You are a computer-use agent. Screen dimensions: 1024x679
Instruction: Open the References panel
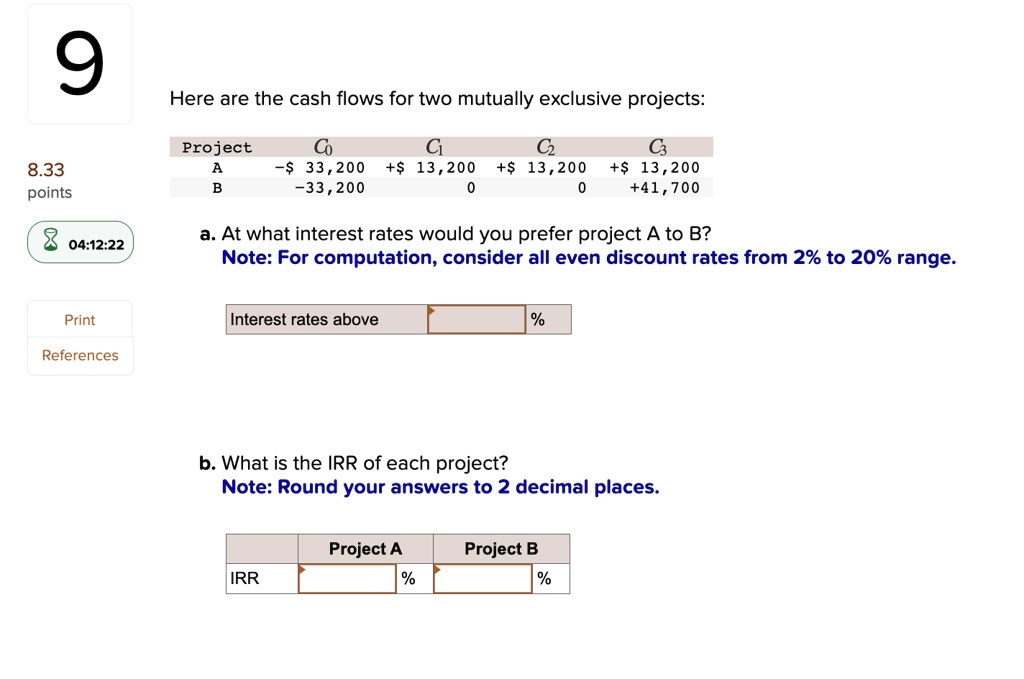point(80,355)
